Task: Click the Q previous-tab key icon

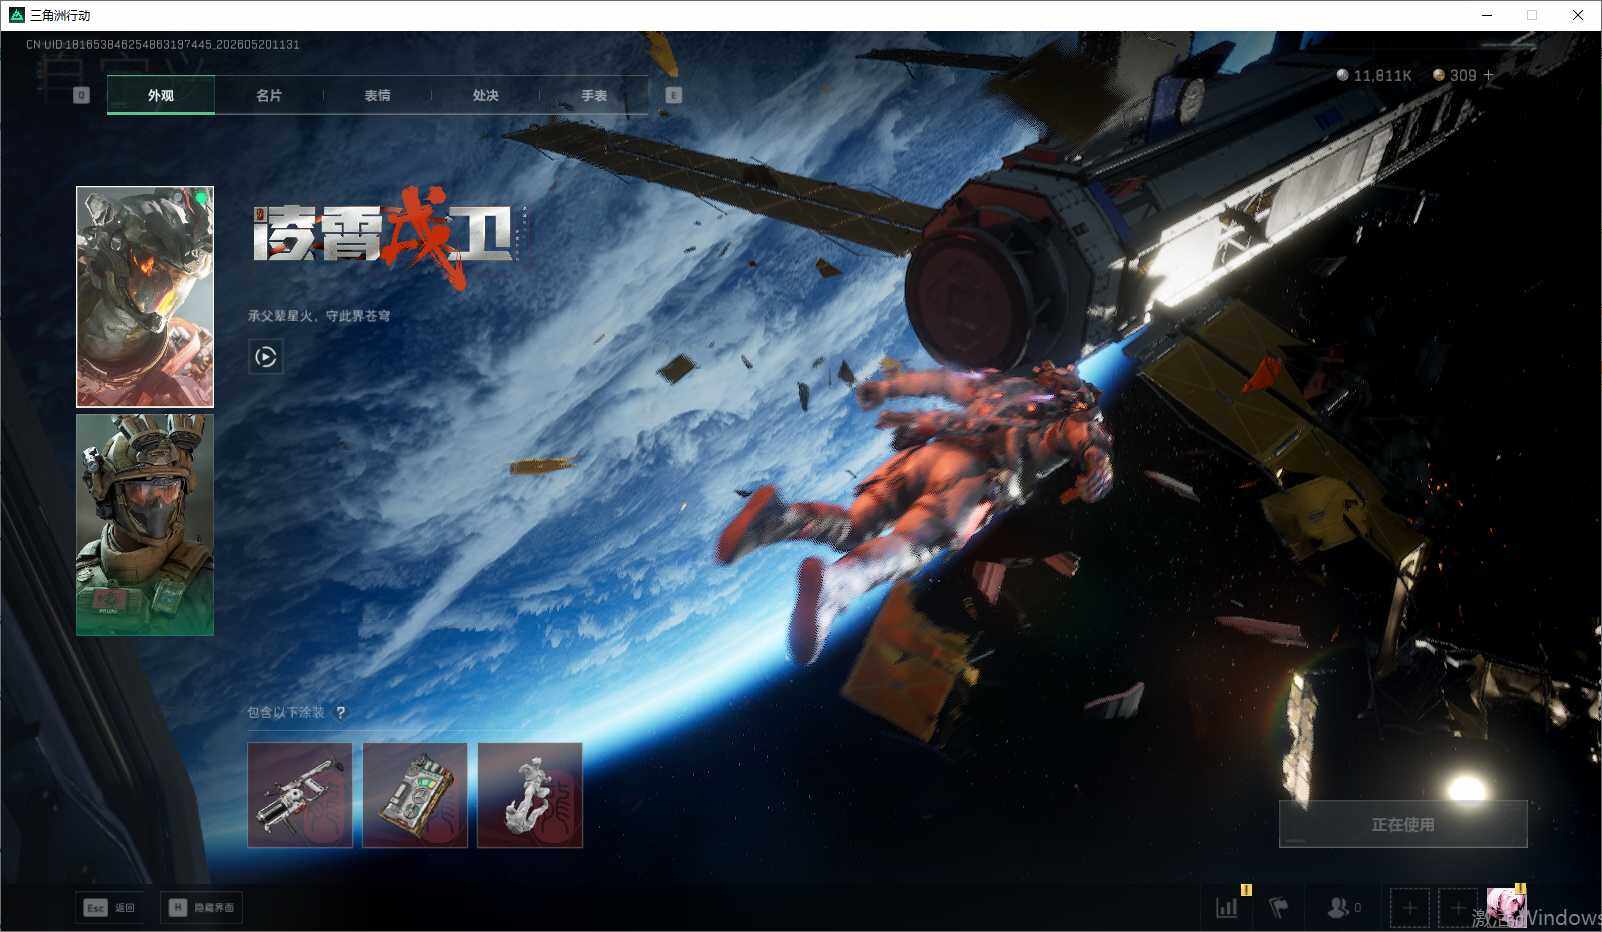Action: 82,95
